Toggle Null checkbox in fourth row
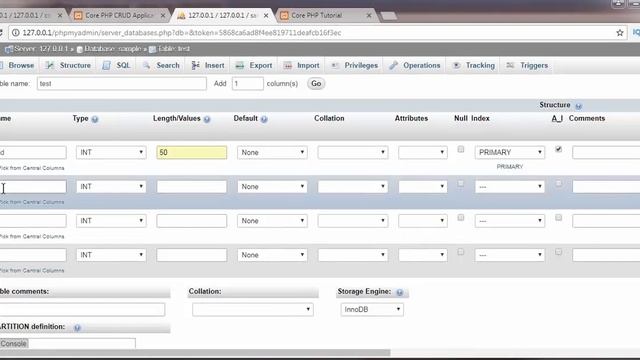The width and height of the screenshot is (640, 360). 460,252
